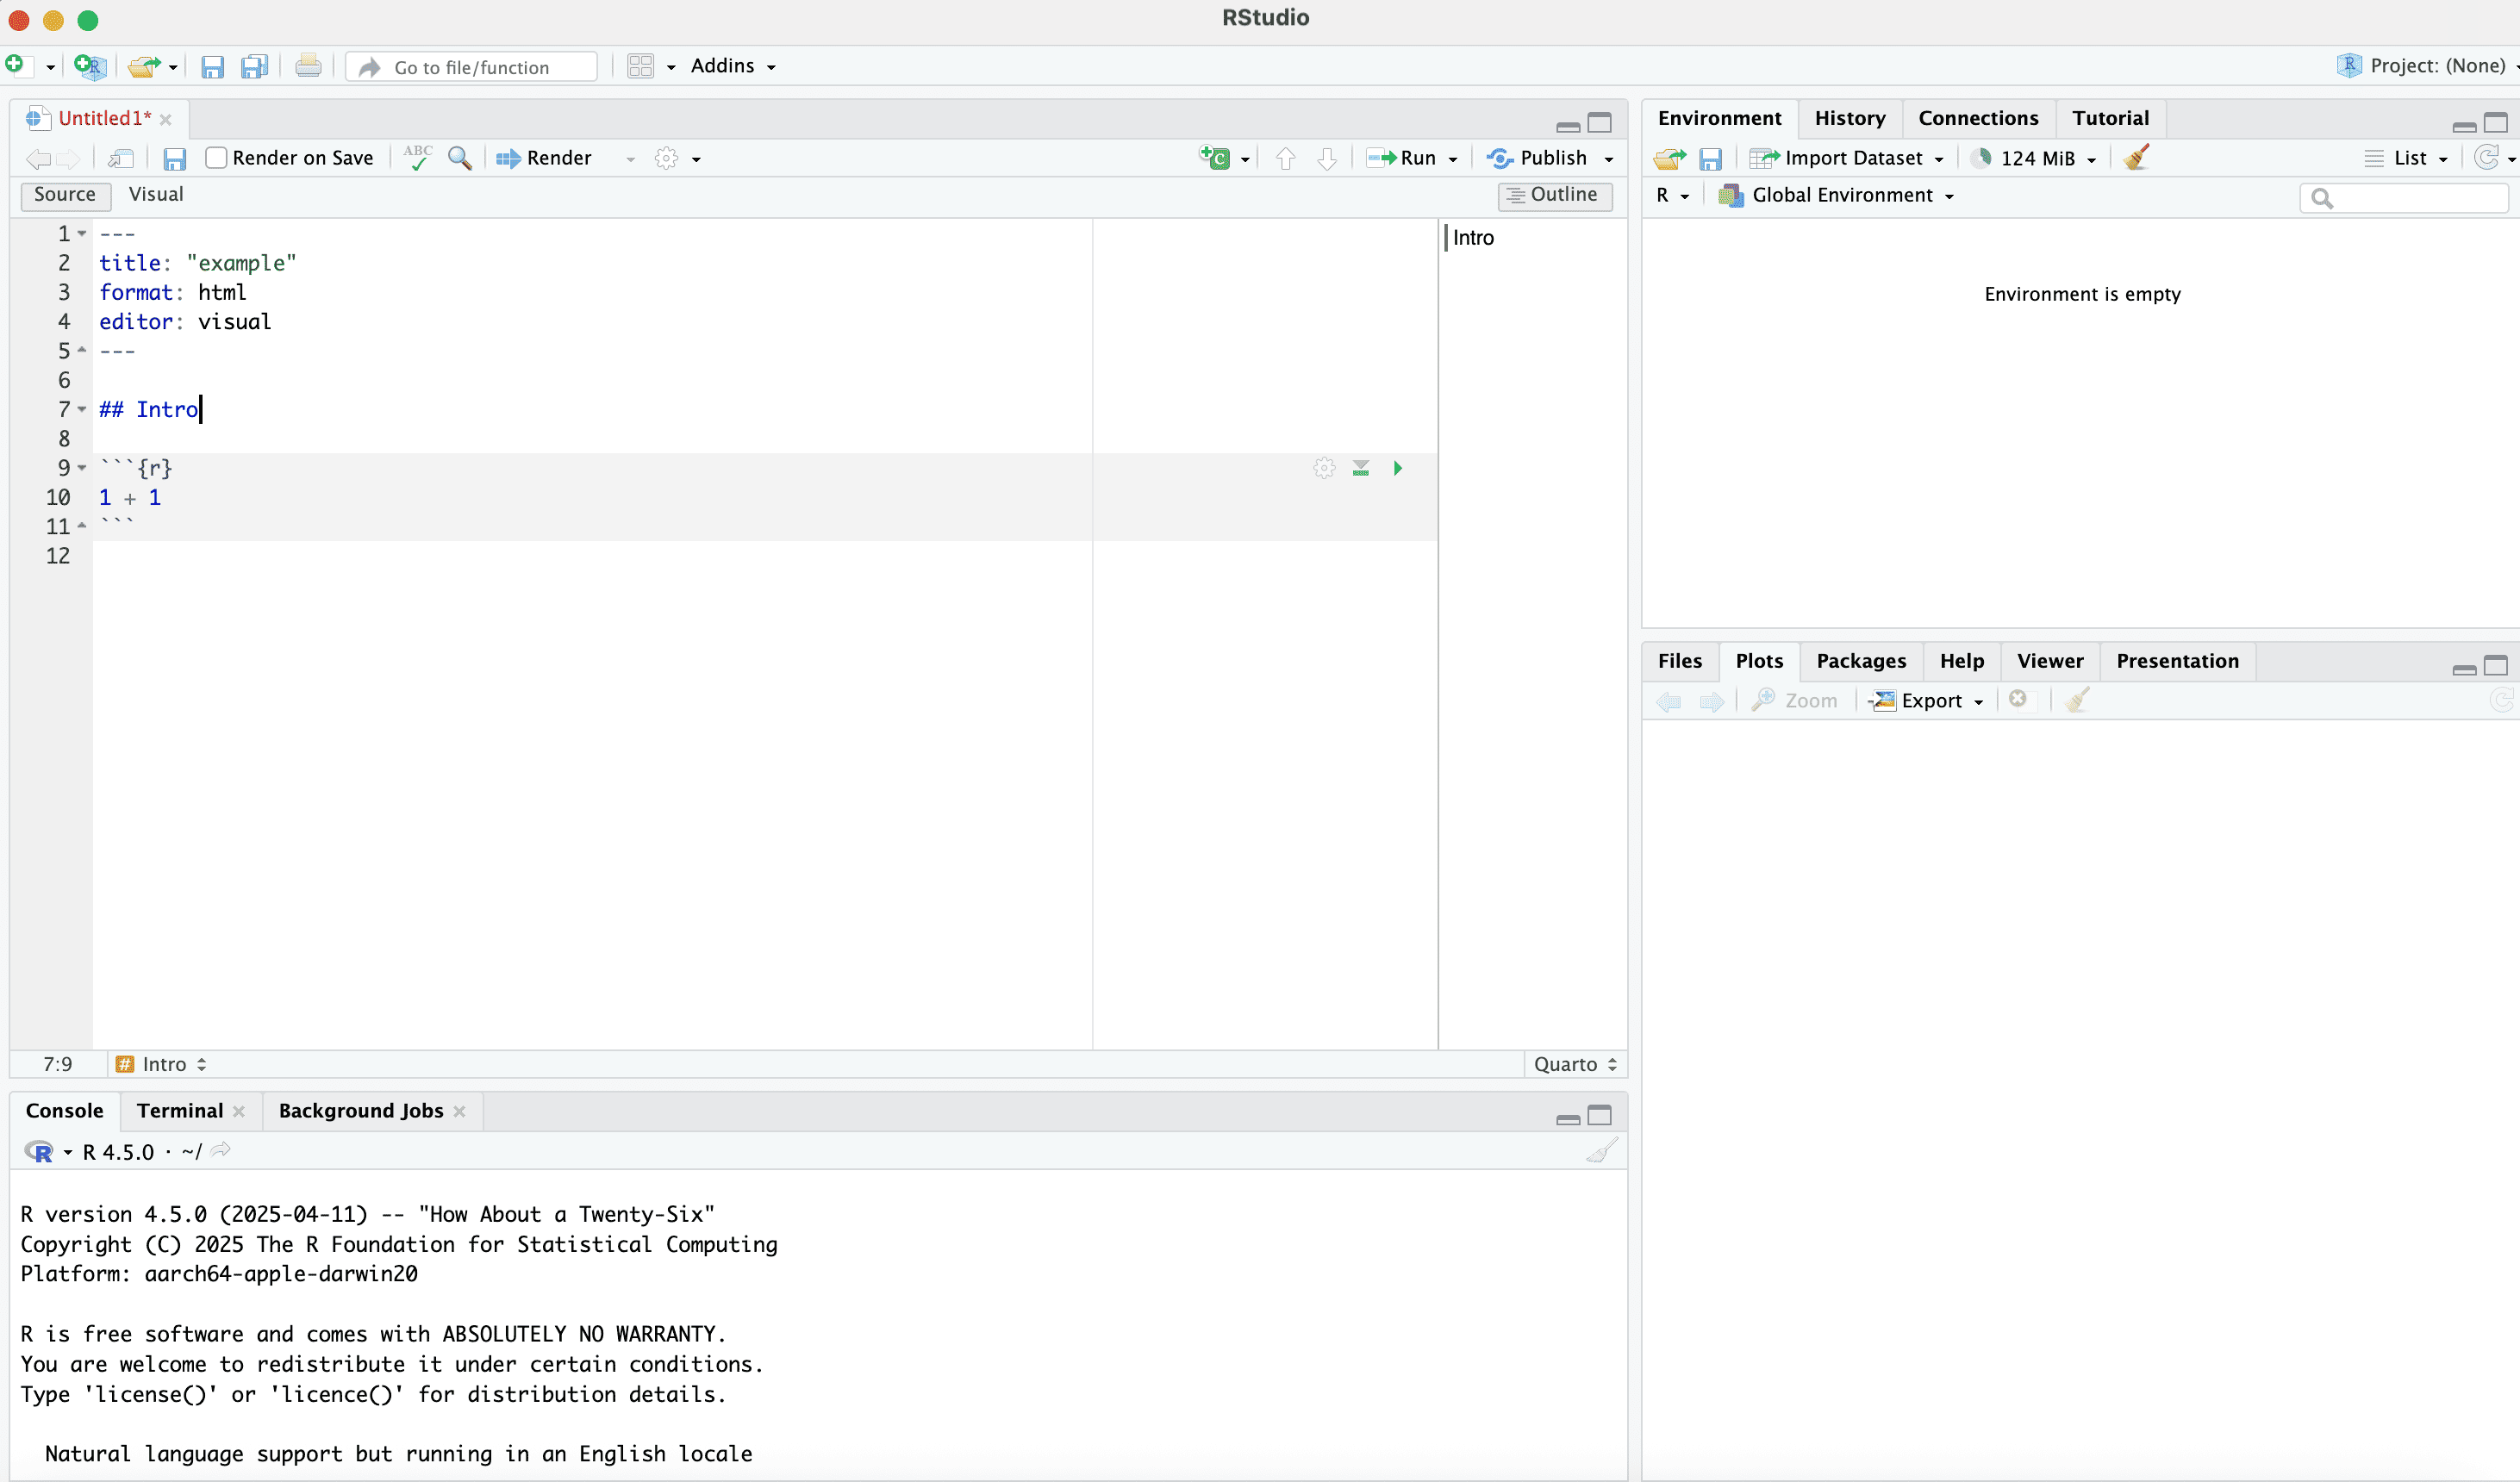Click the green run chunk arrow

[x=1397, y=468]
